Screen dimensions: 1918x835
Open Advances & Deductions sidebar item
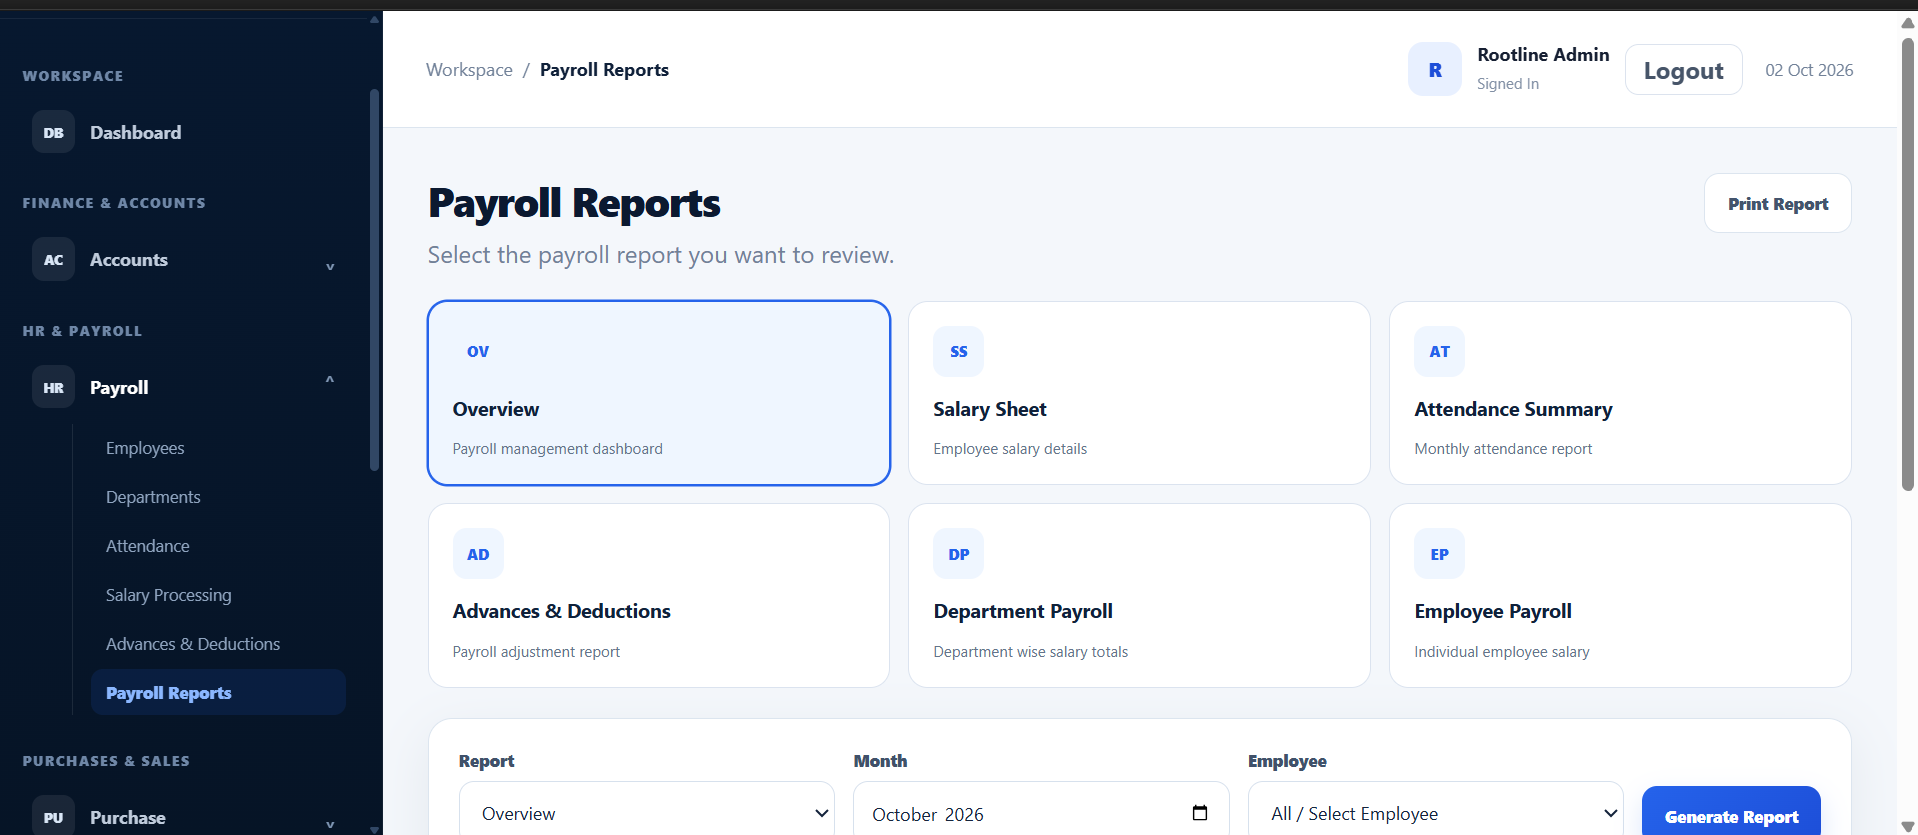(x=193, y=644)
